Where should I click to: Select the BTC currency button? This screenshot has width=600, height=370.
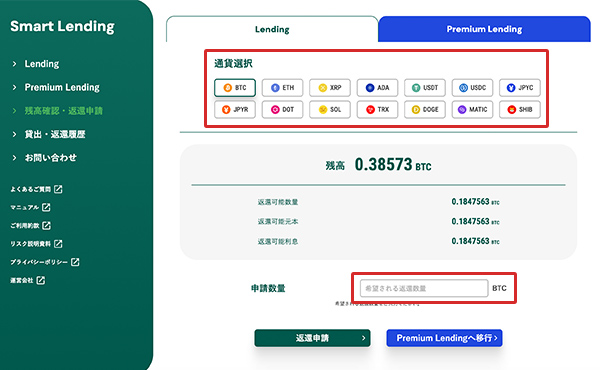tap(235, 88)
